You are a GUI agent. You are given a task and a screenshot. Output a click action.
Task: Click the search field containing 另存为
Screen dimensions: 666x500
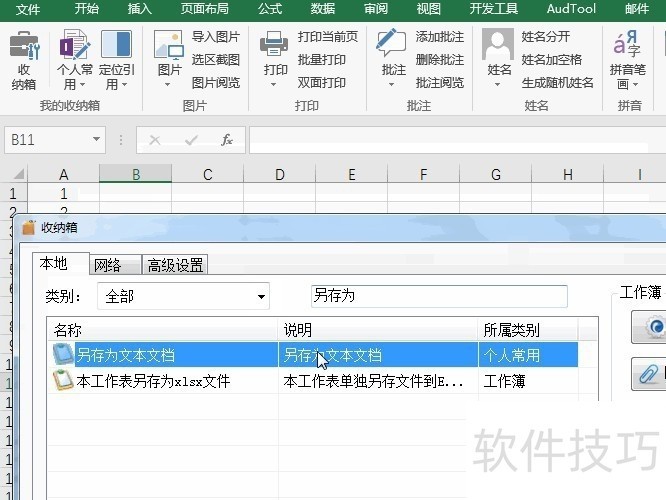click(439, 296)
